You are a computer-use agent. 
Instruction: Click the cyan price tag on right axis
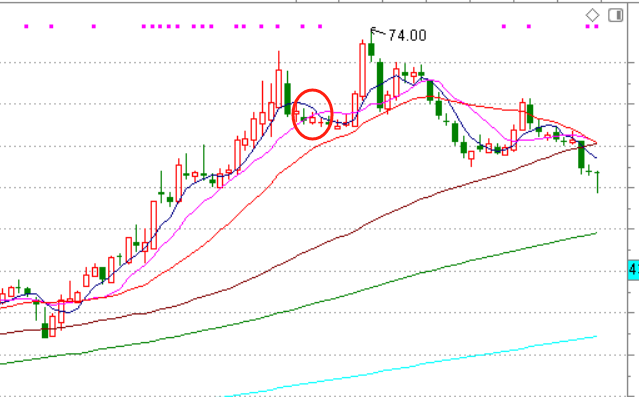tap(634, 270)
